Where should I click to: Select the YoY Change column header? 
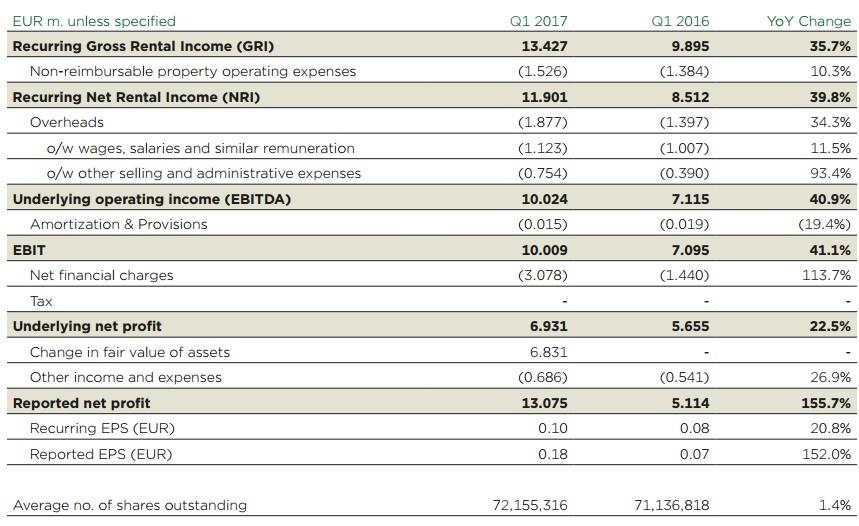coord(810,20)
